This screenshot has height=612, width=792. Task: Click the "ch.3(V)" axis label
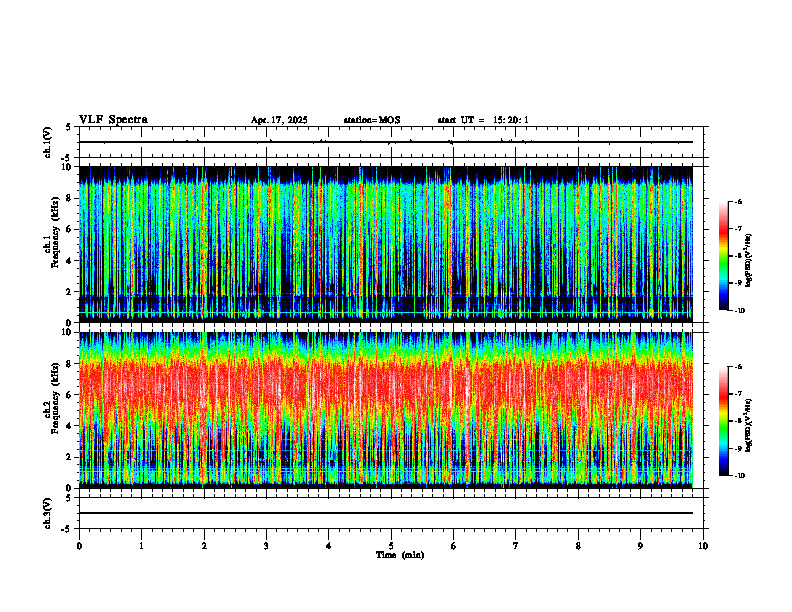coord(47,513)
